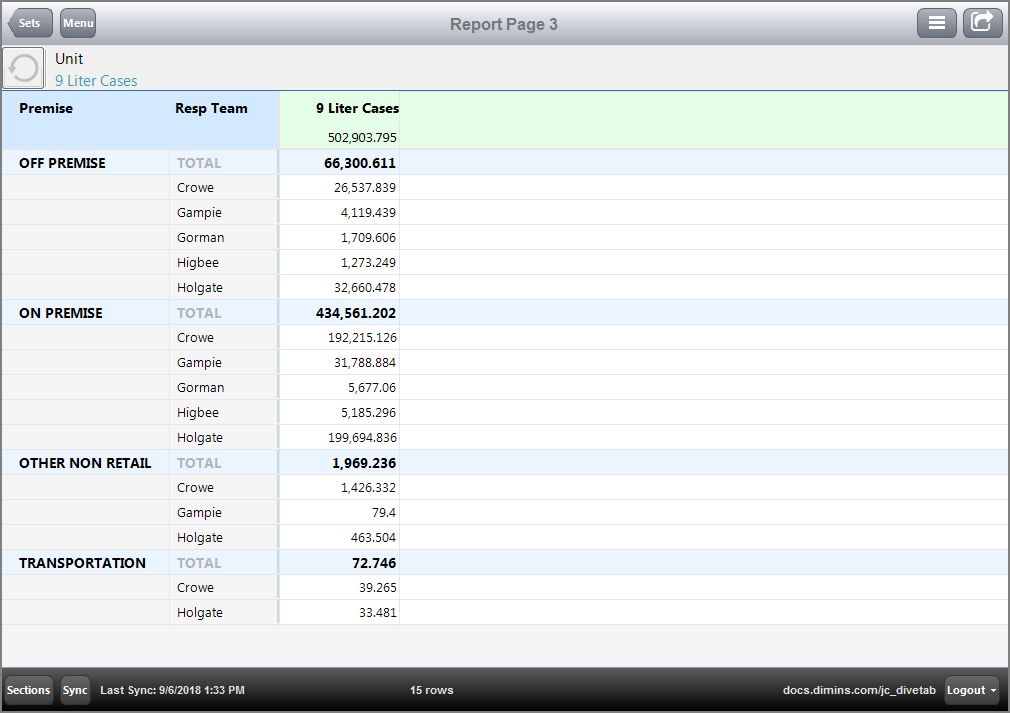Viewport: 1010px width, 713px height.
Task: Click the Gampie row under OTHER NON RETAIL
Action: pyautogui.click(x=199, y=512)
